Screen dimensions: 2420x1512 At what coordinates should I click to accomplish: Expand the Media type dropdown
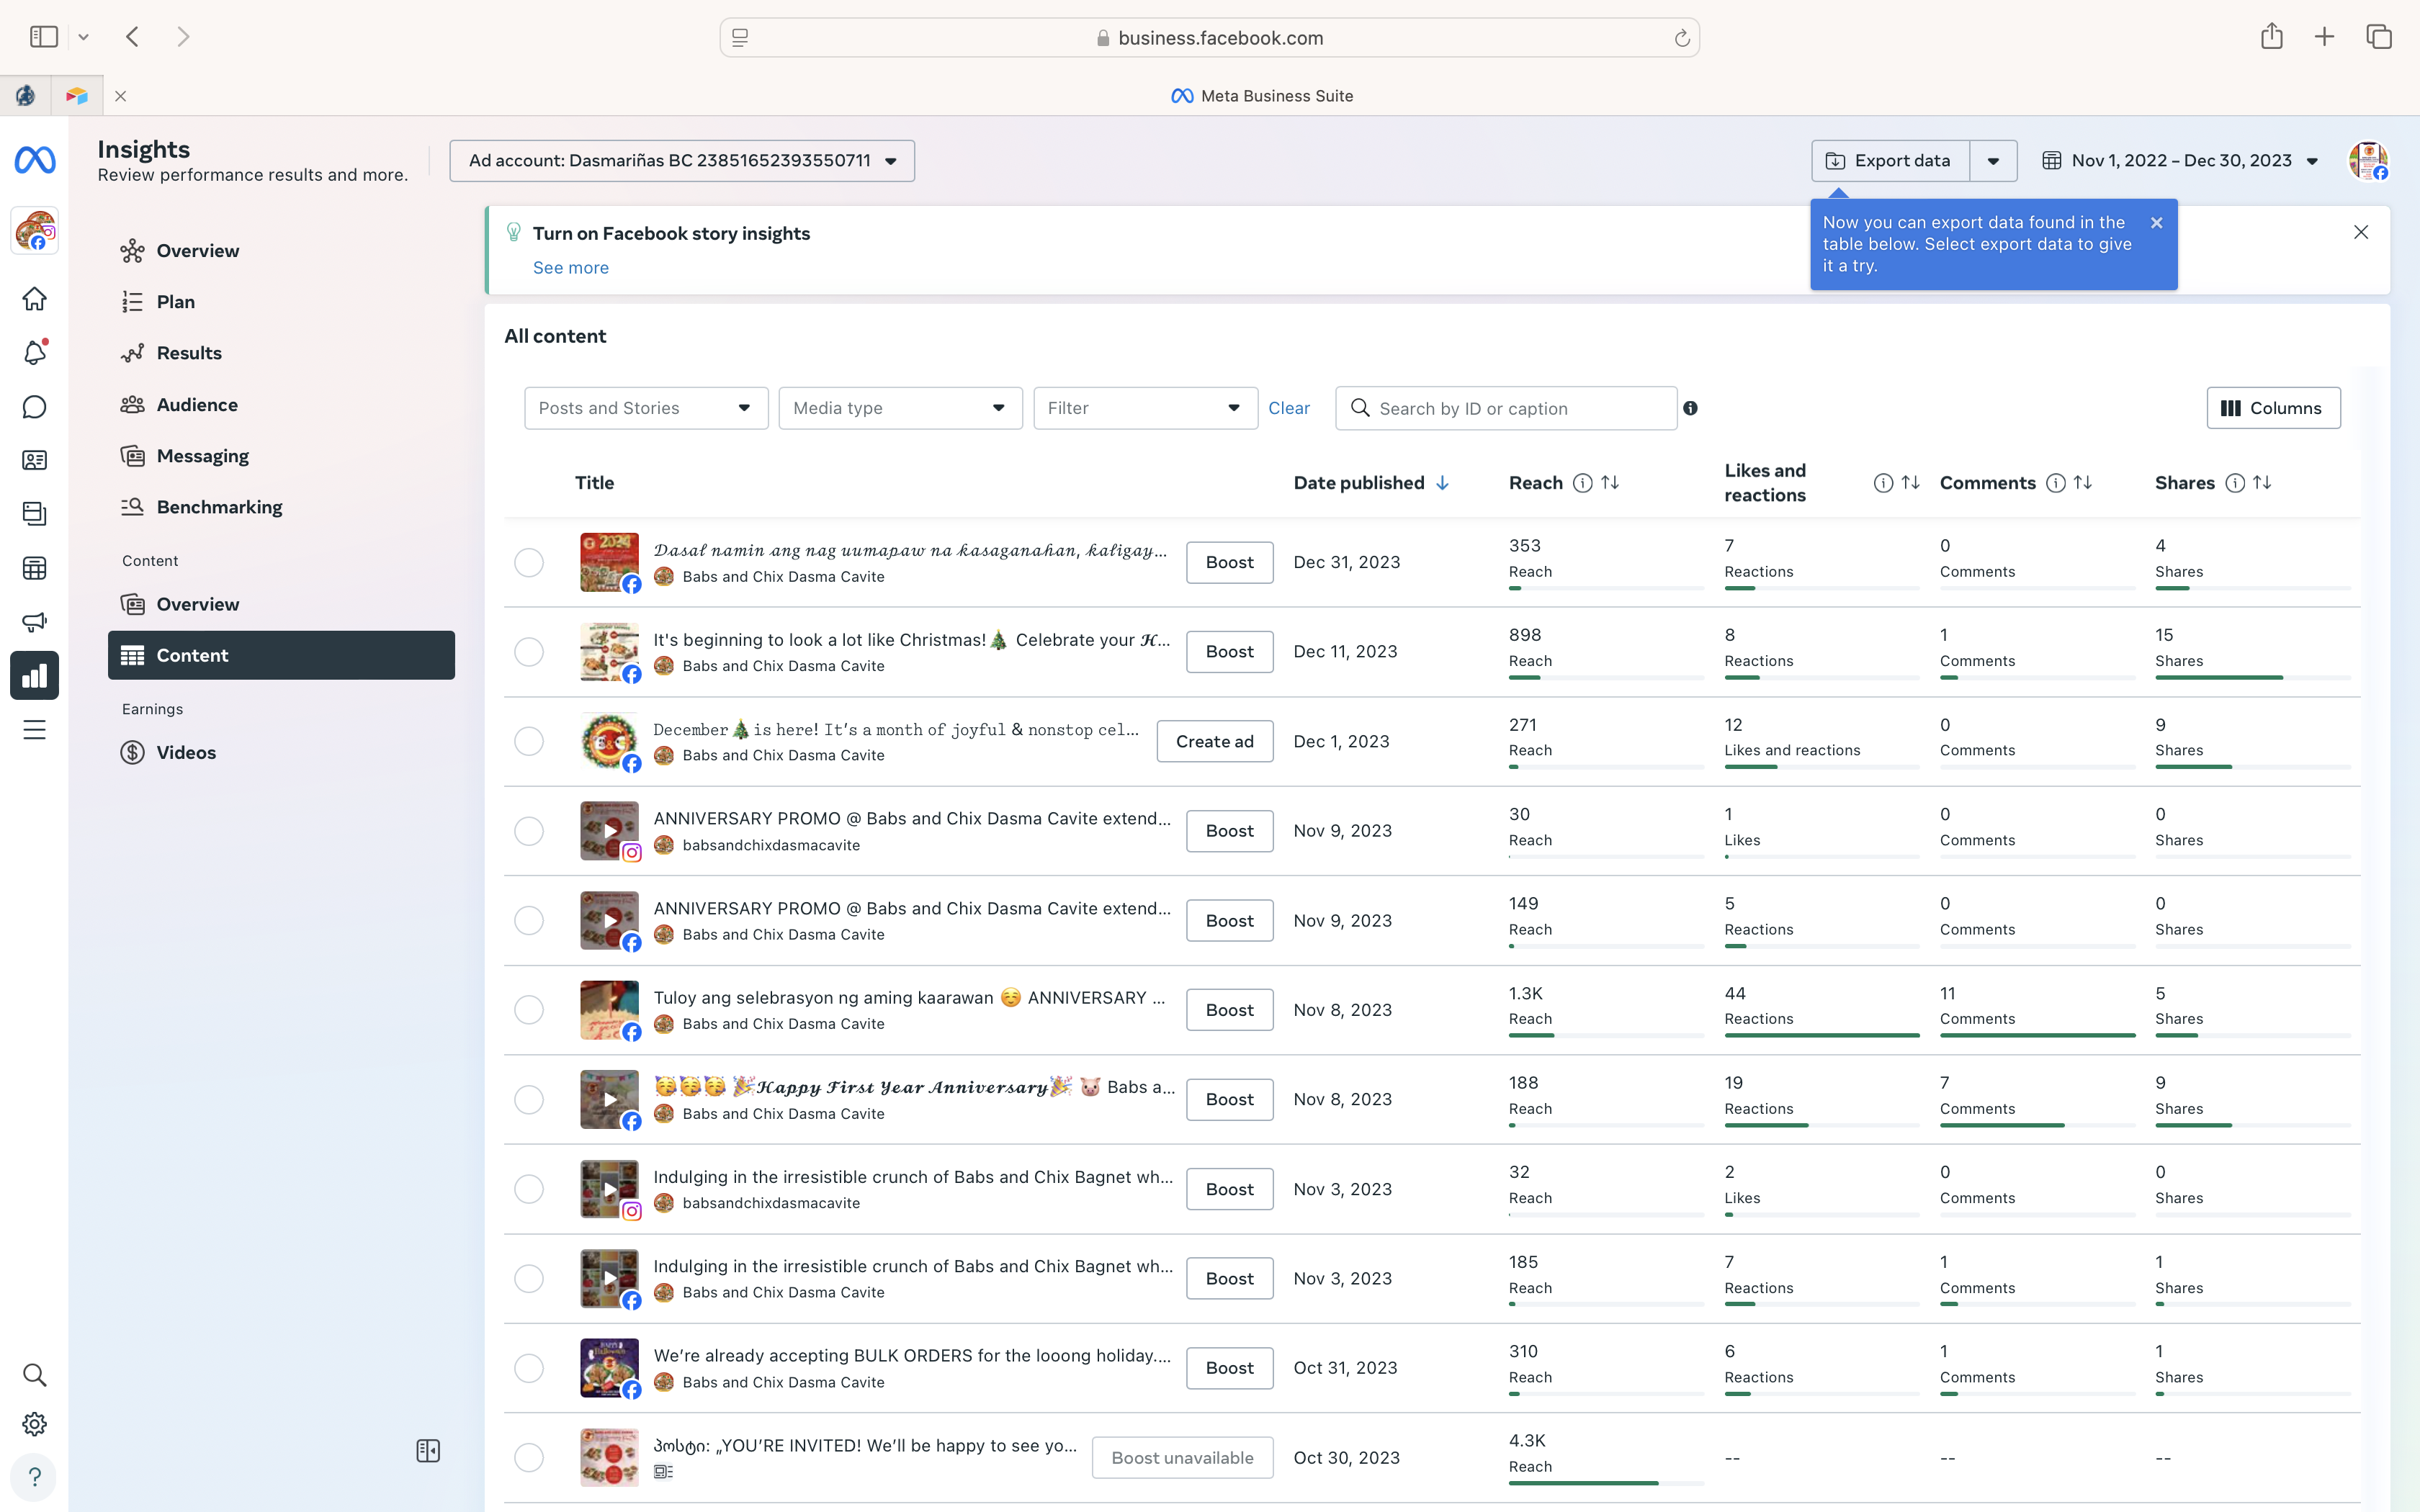click(900, 408)
